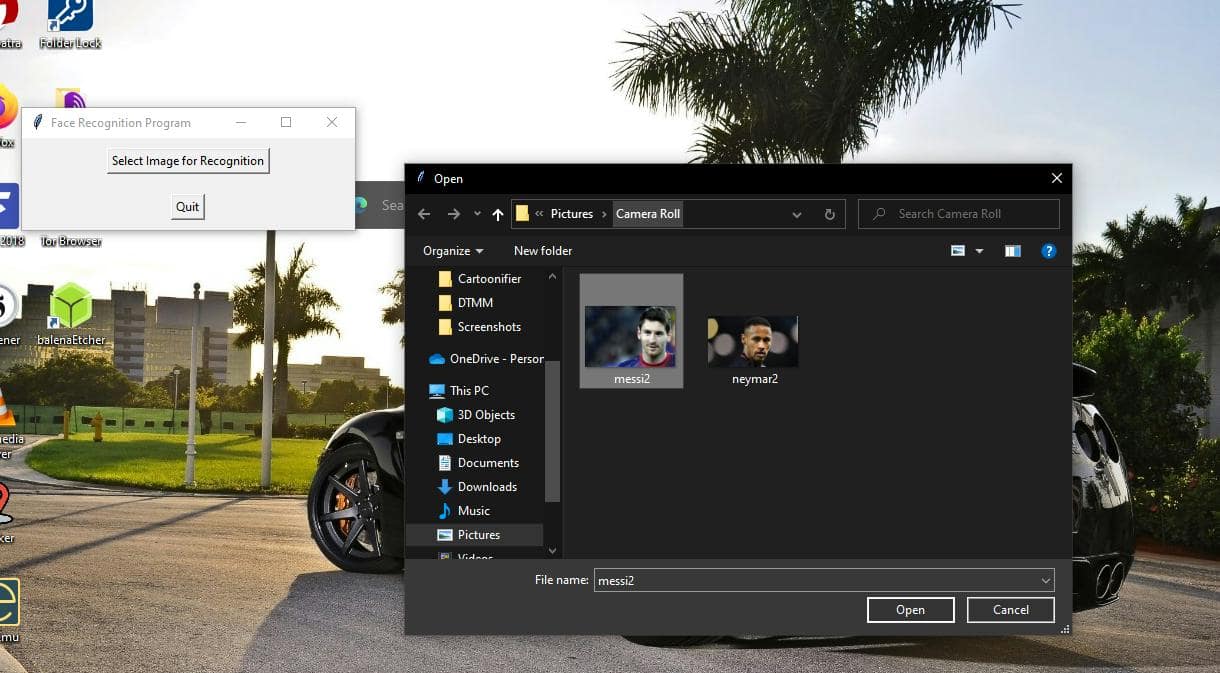Select the balenaEtcher desktop icon
This screenshot has width=1220, height=673.
tap(71, 314)
